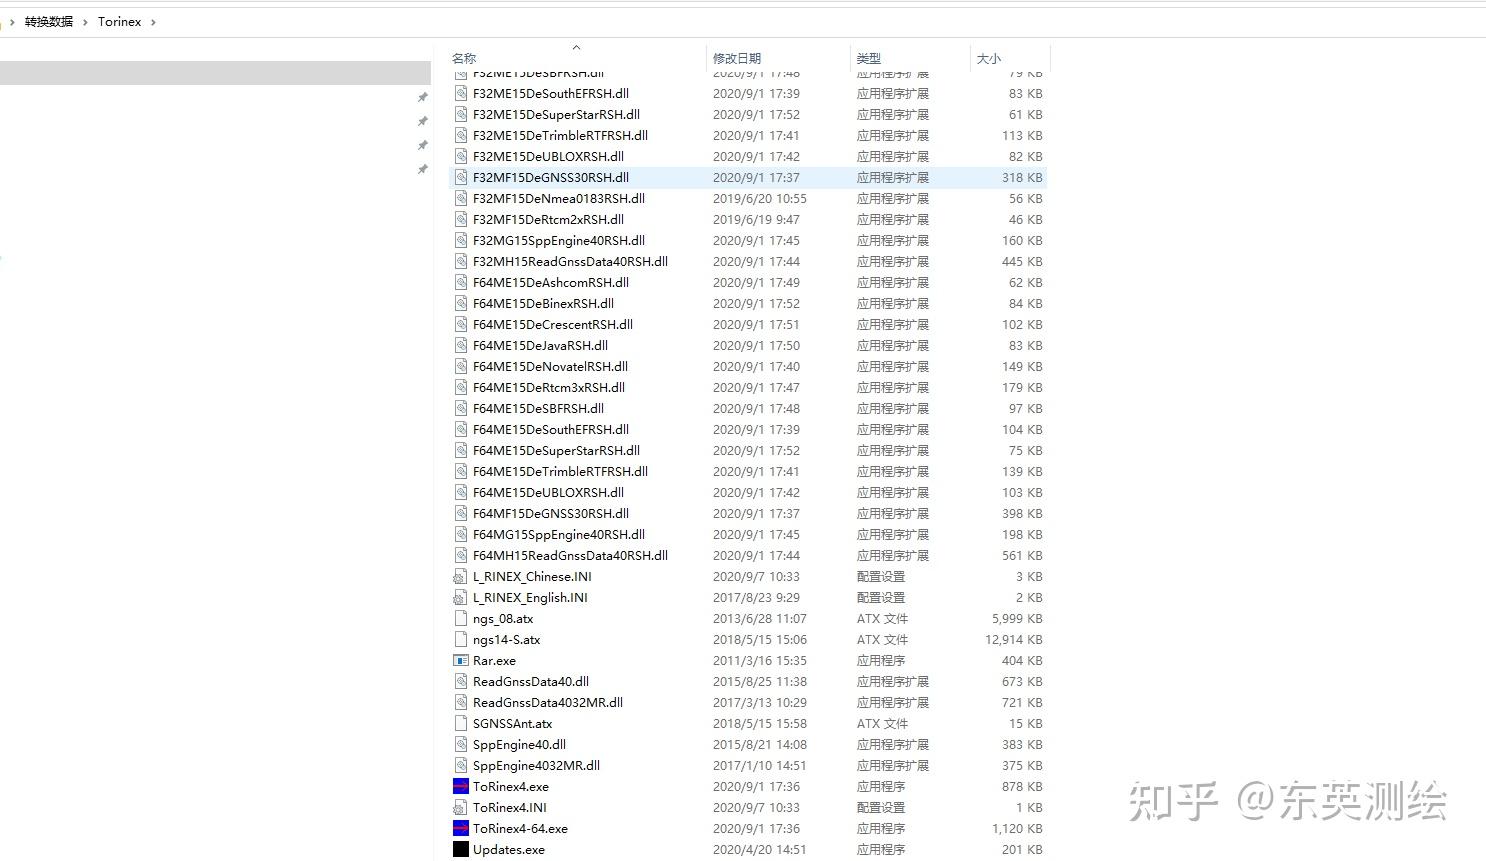
Task: Select the L_RINEX_English.INI config file icon
Action: (461, 597)
